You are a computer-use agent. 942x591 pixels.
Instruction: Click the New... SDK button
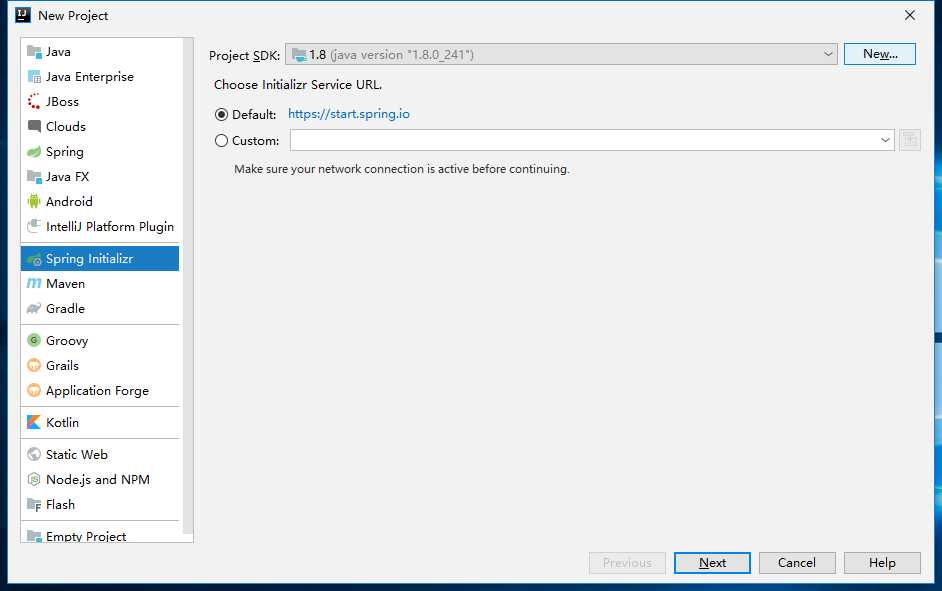pyautogui.click(x=880, y=54)
